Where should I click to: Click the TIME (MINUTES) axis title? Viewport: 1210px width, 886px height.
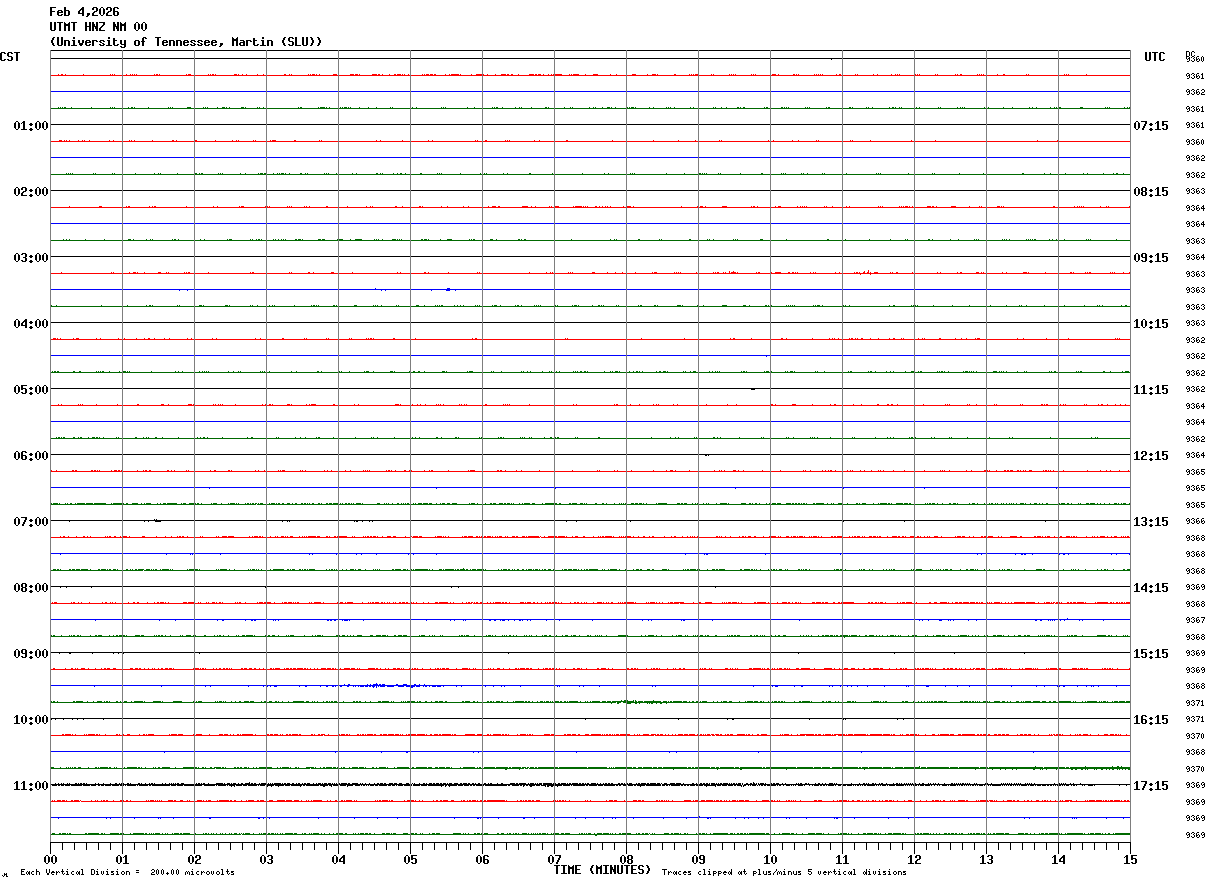click(602, 870)
